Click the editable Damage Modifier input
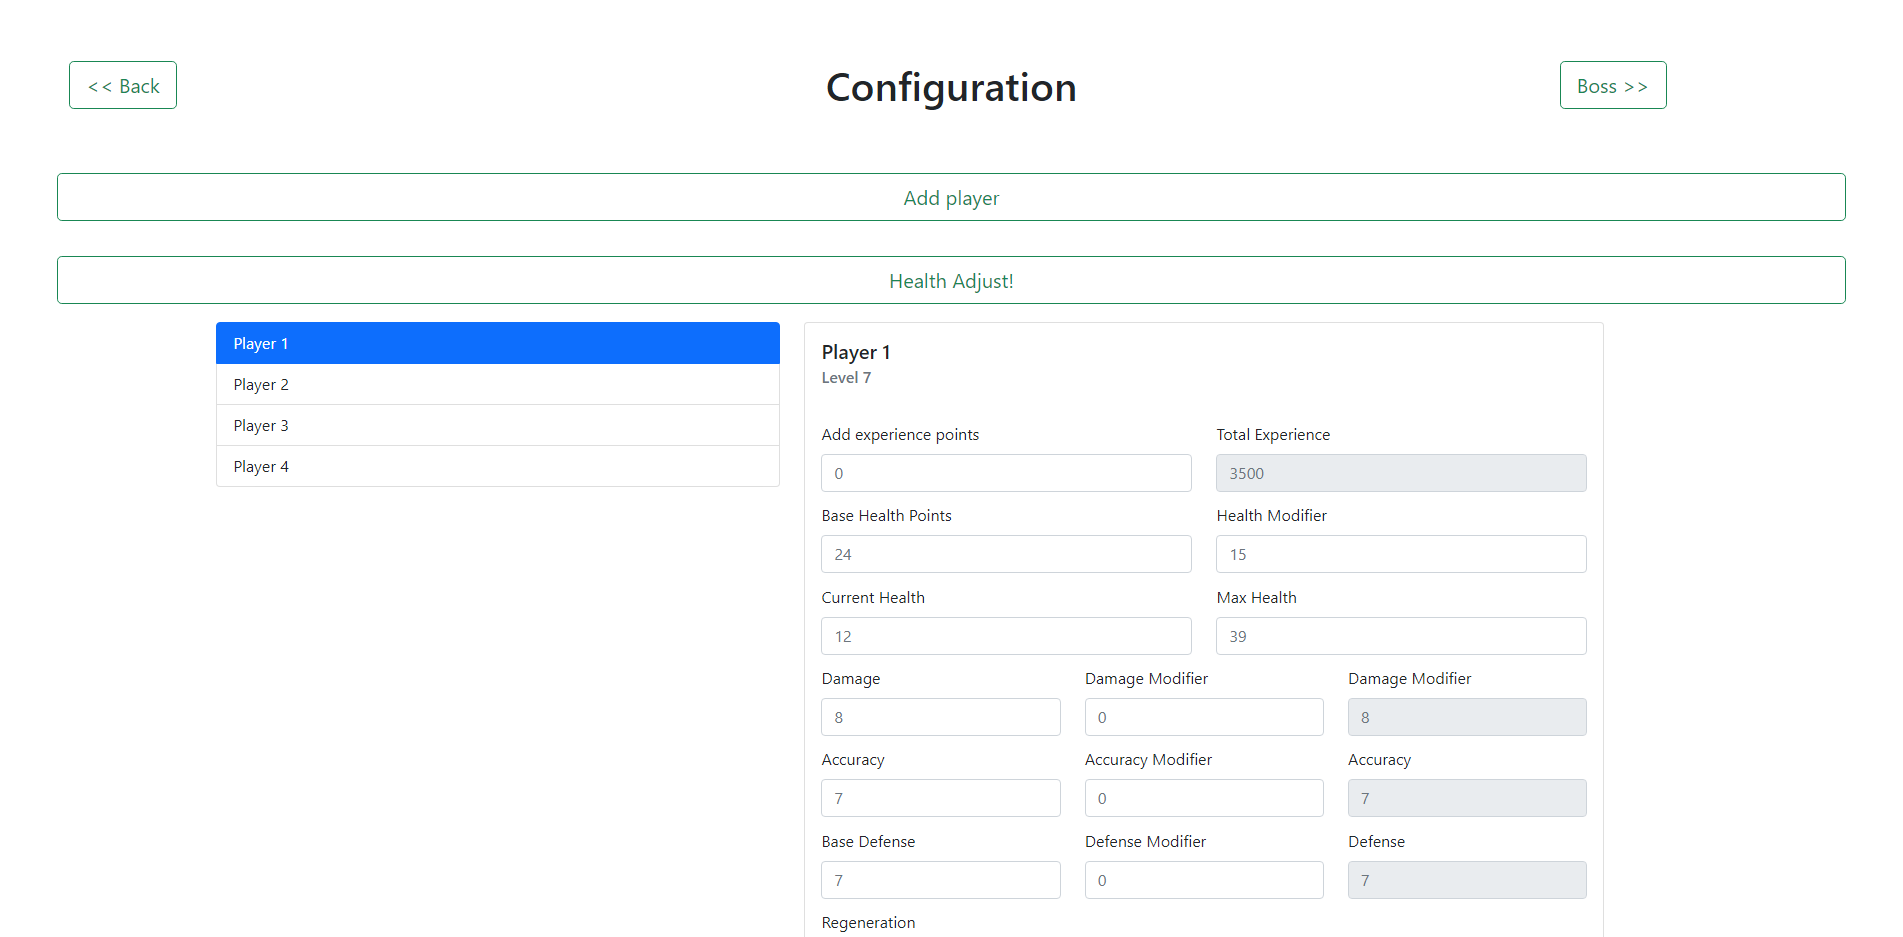The image size is (1903, 937). 1203,718
